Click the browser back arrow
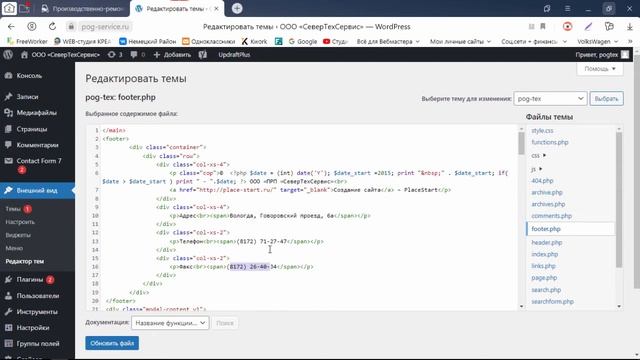Viewport: 640px width, 360px height. [x=11, y=27]
